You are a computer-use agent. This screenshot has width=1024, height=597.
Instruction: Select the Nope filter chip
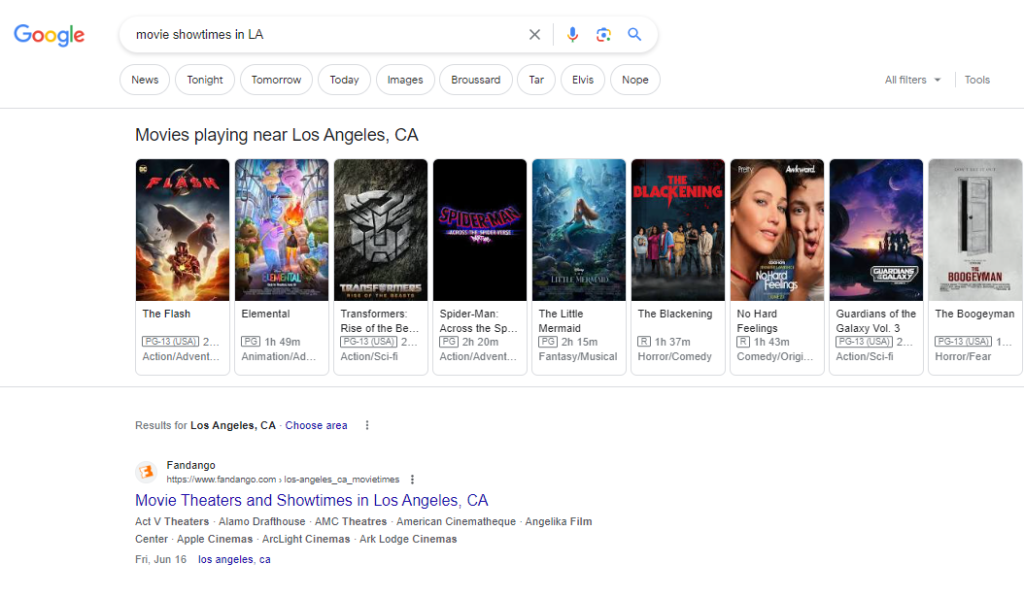tap(635, 80)
